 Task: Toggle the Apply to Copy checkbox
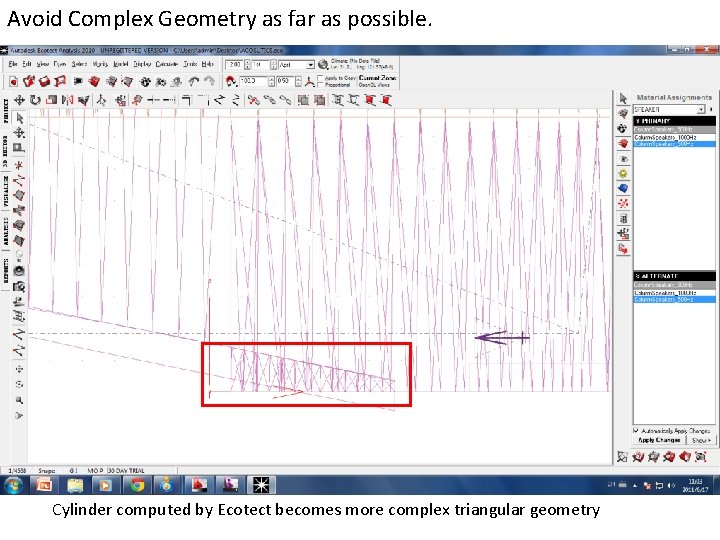pos(321,78)
